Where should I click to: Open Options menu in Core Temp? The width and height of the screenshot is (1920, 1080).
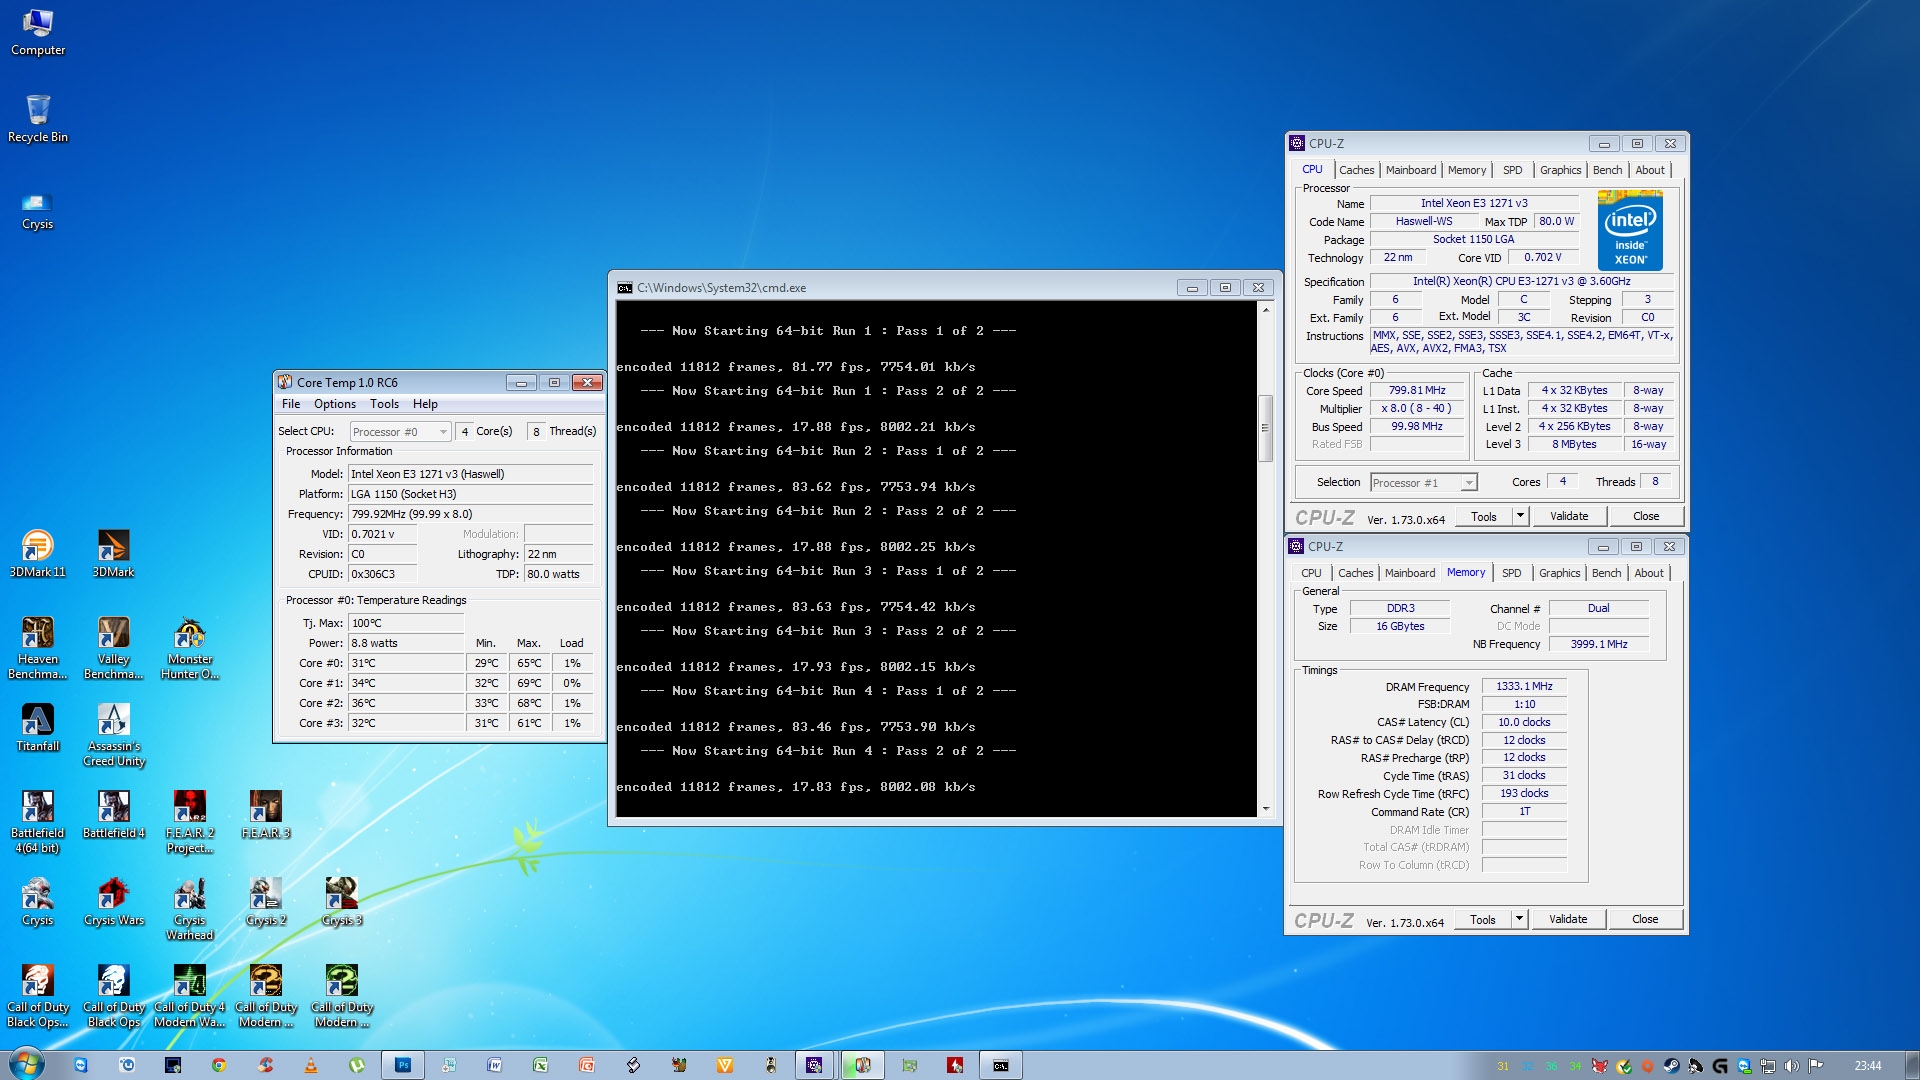[x=335, y=404]
